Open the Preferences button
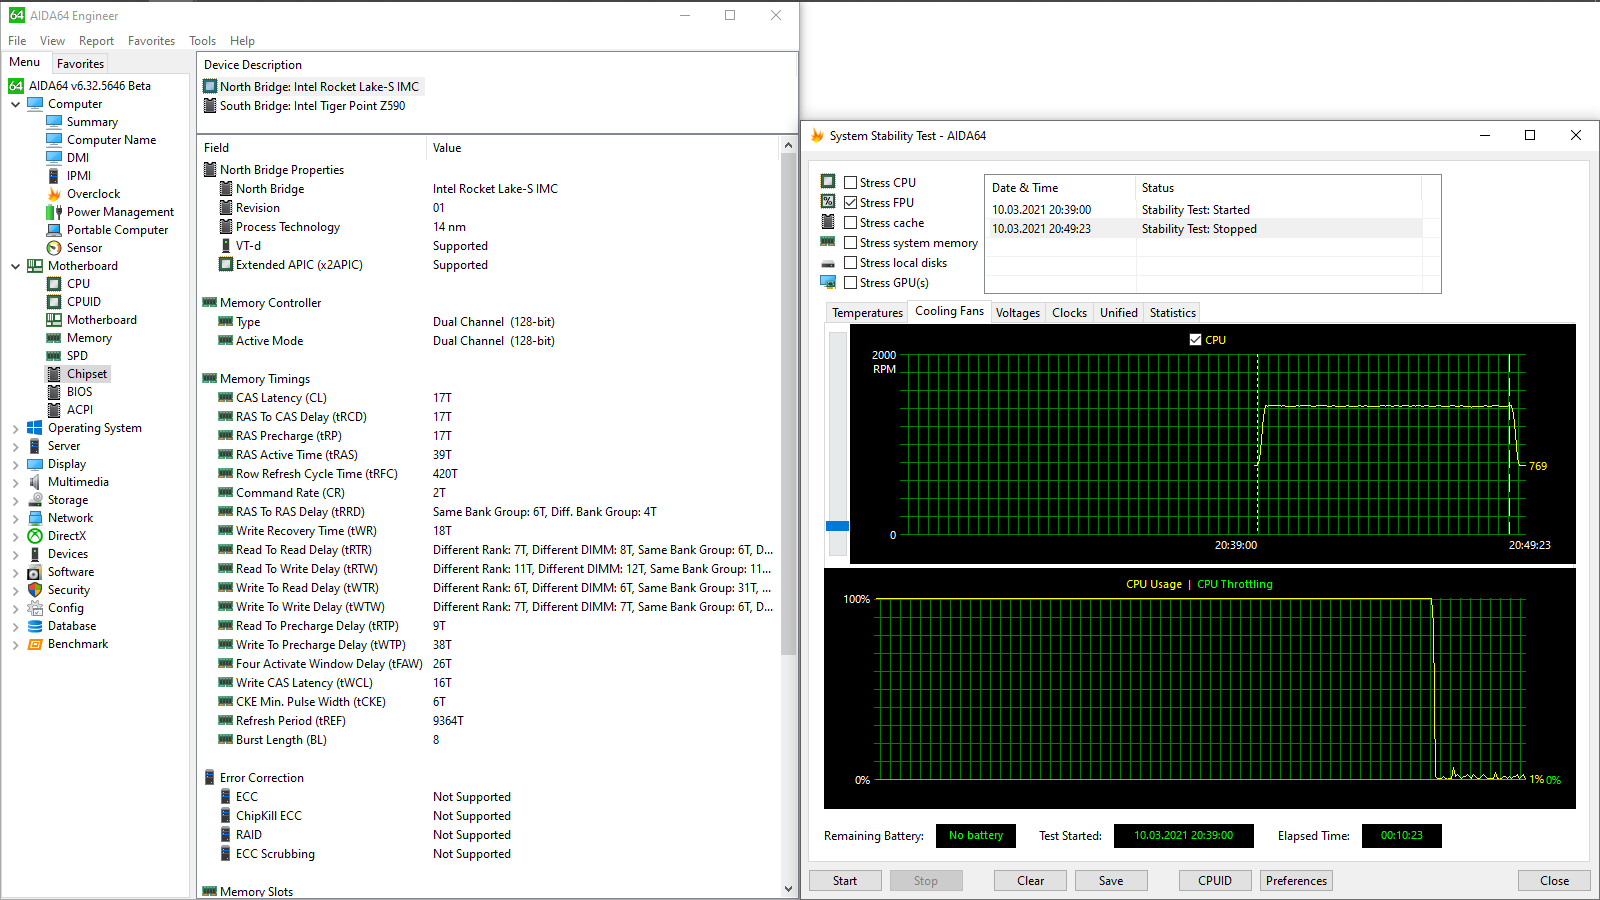 coord(1296,881)
